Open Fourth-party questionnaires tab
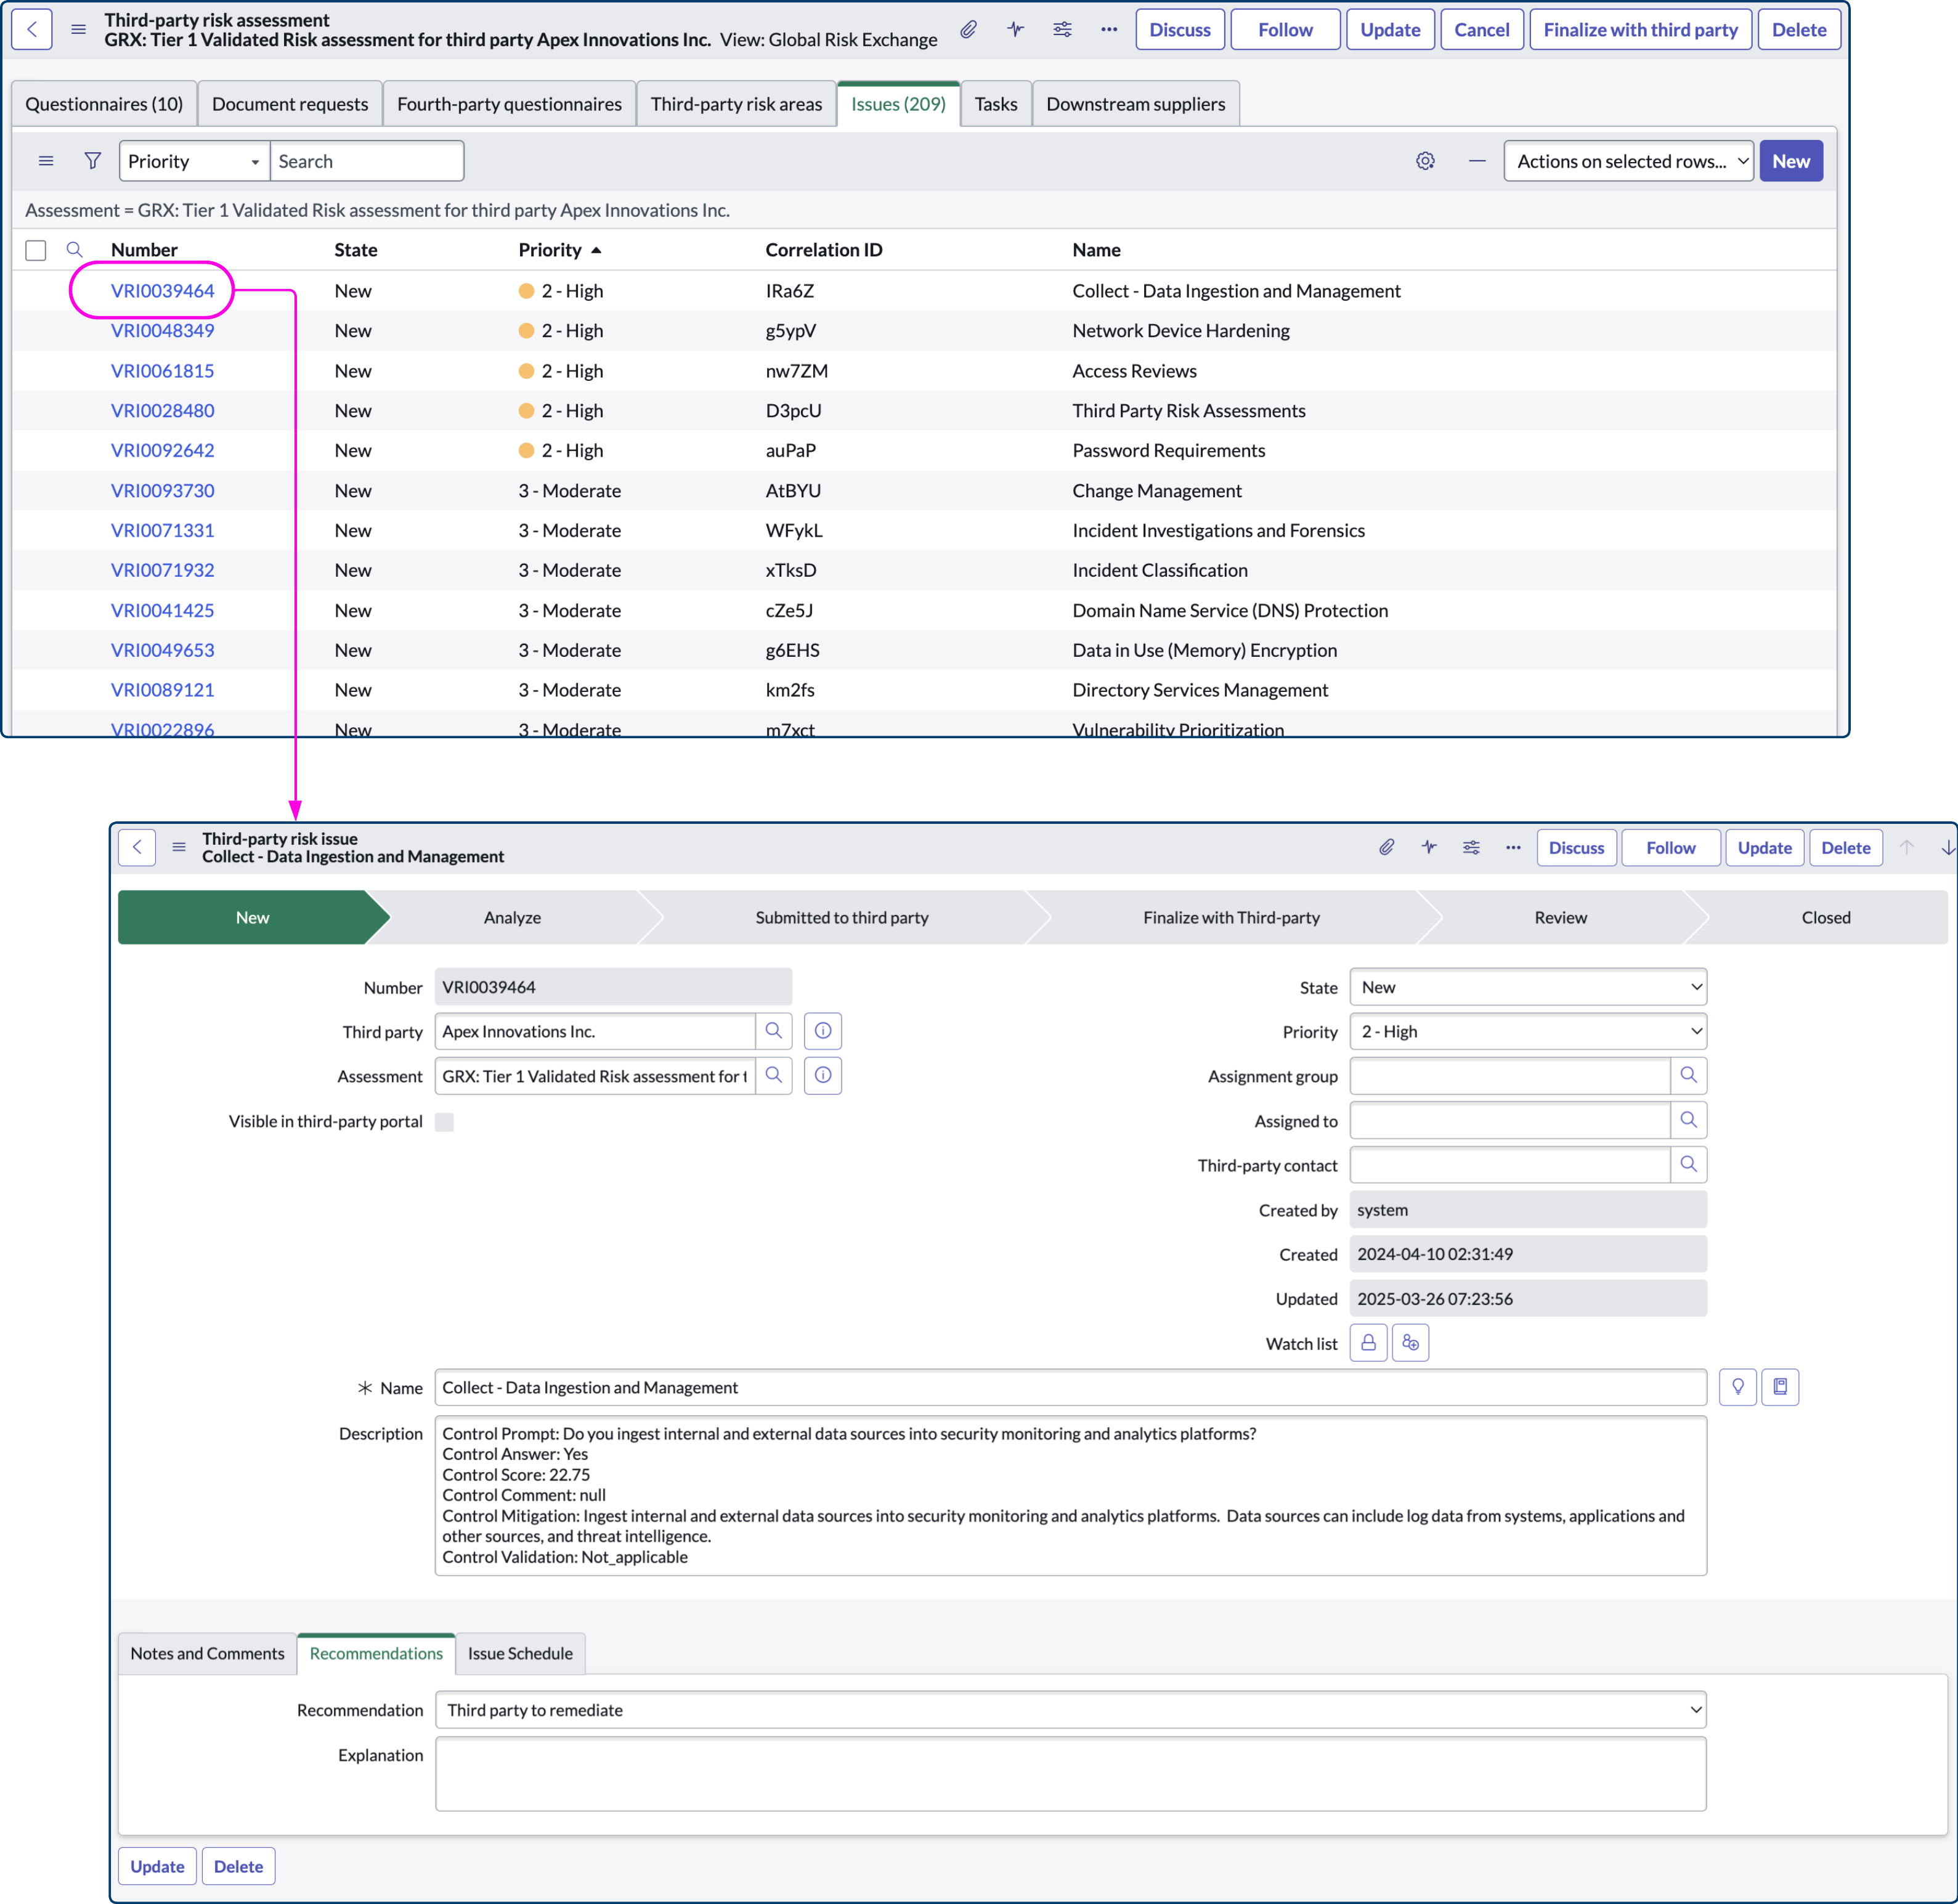The width and height of the screenshot is (1958, 1904). [509, 104]
